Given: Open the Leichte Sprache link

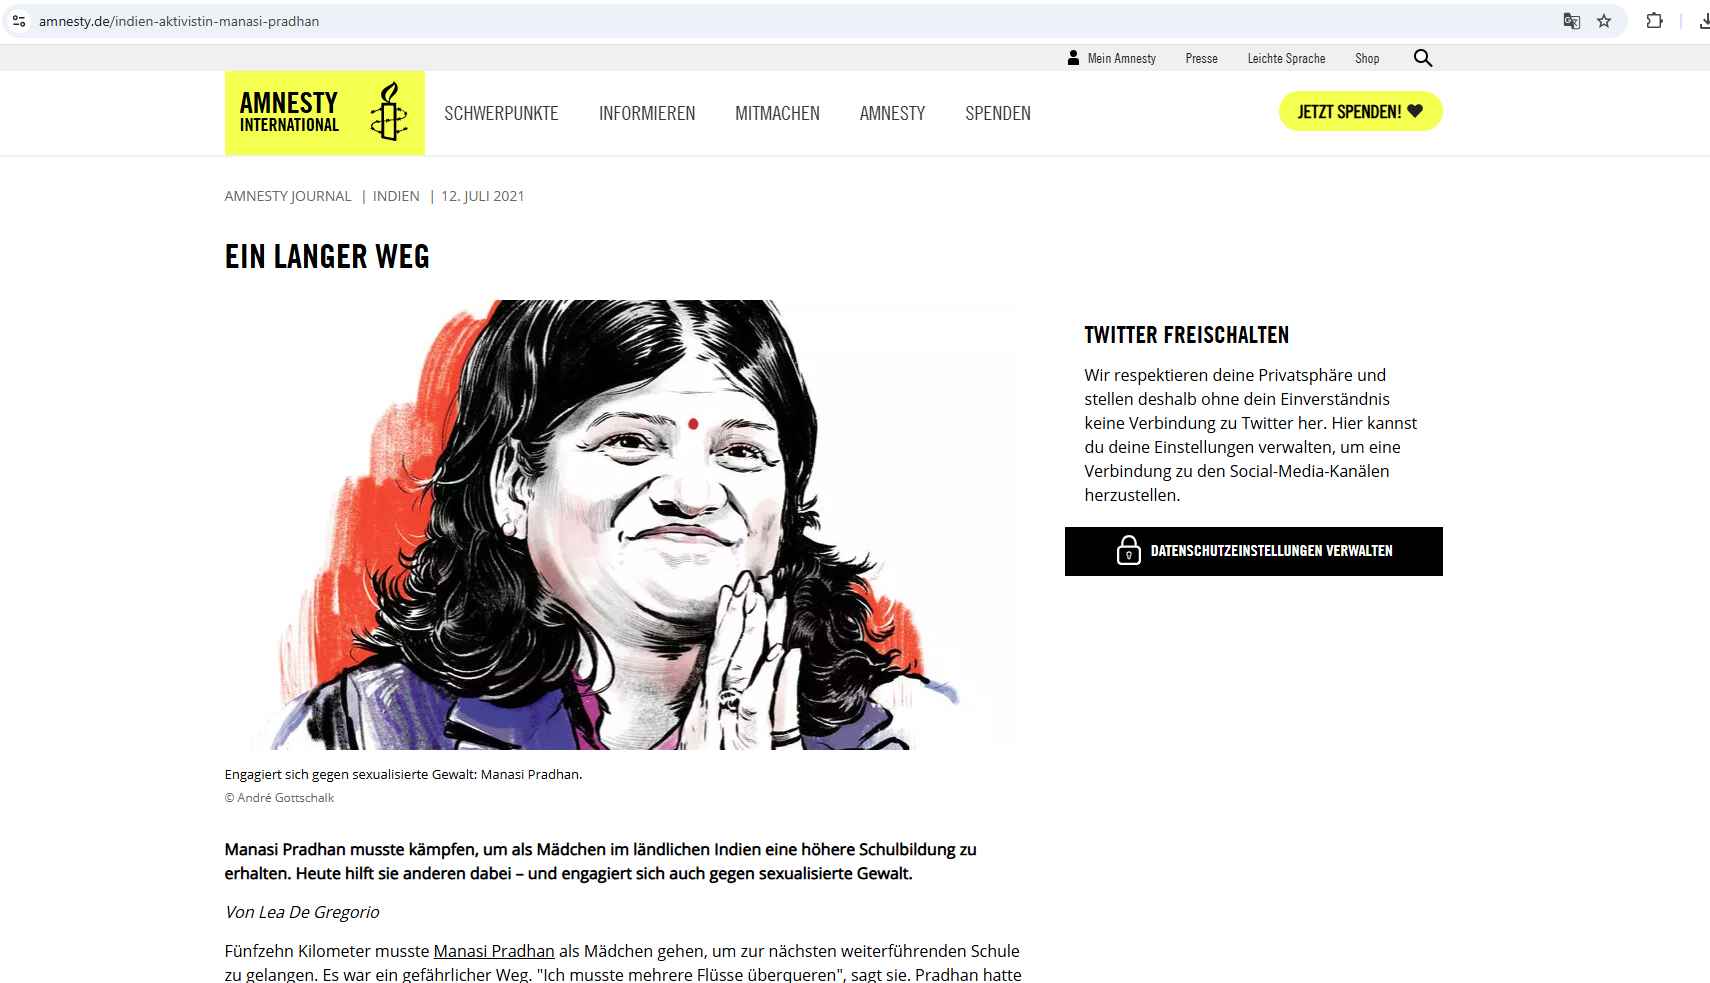Looking at the screenshot, I should coord(1286,58).
